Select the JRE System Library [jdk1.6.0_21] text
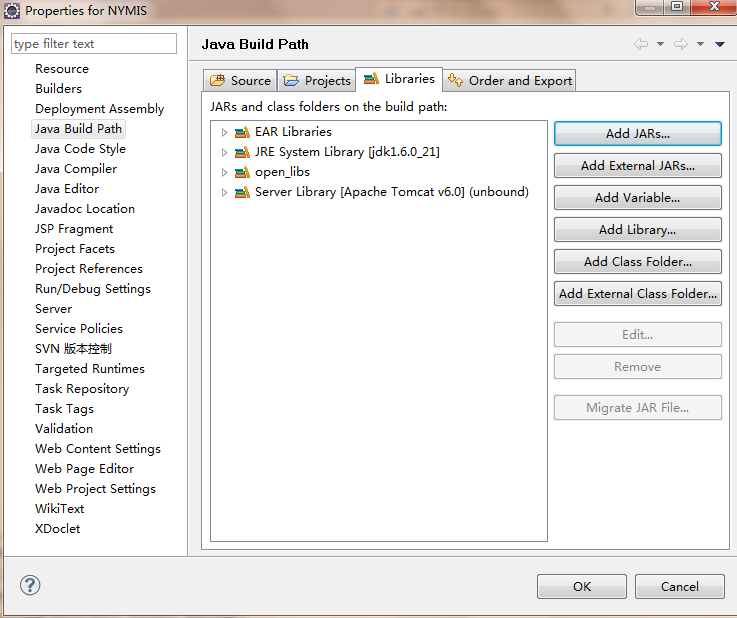Viewport: 737px width, 618px height. 347,152
